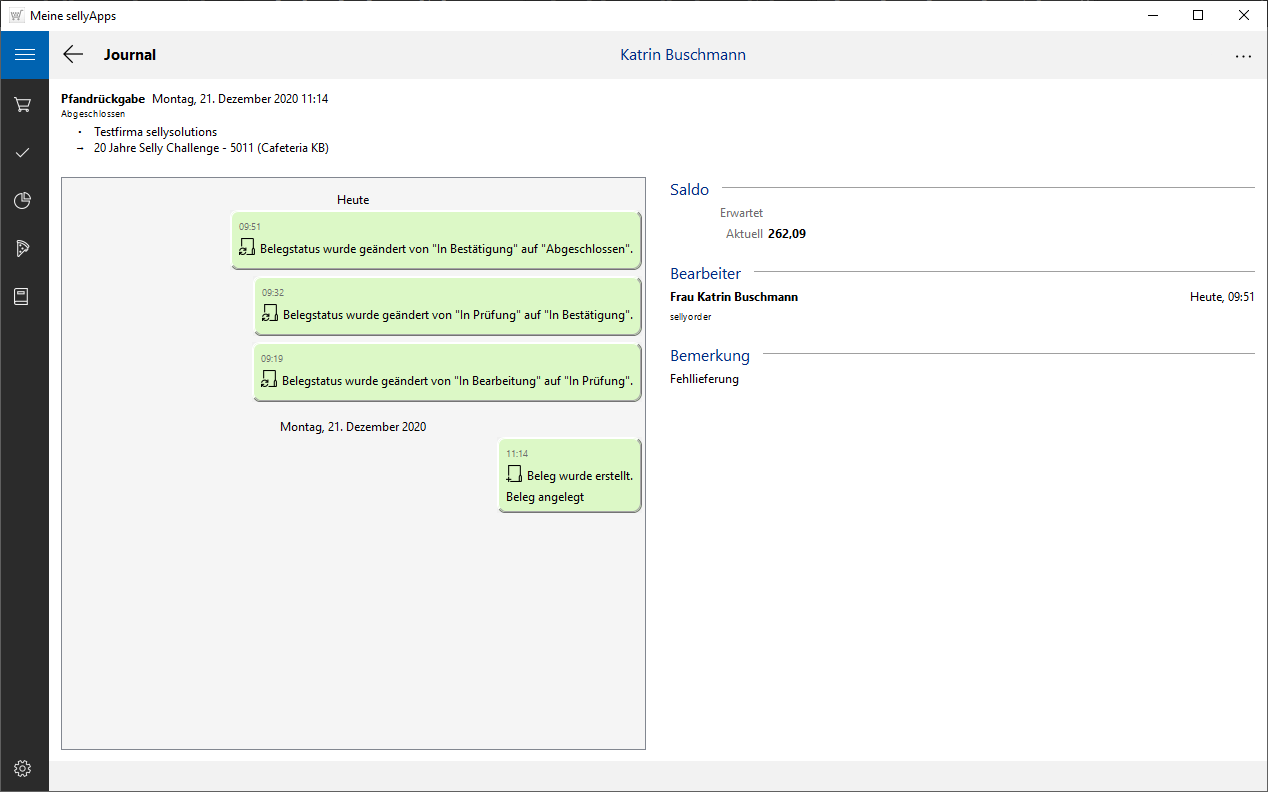The width and height of the screenshot is (1268, 792).
Task: Click the Saldo section header
Action: coord(689,190)
